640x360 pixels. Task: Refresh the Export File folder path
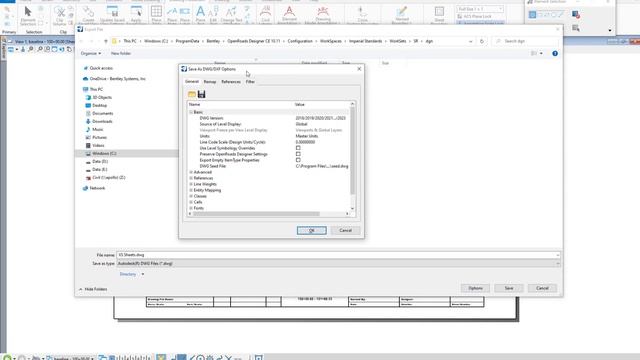(482, 41)
